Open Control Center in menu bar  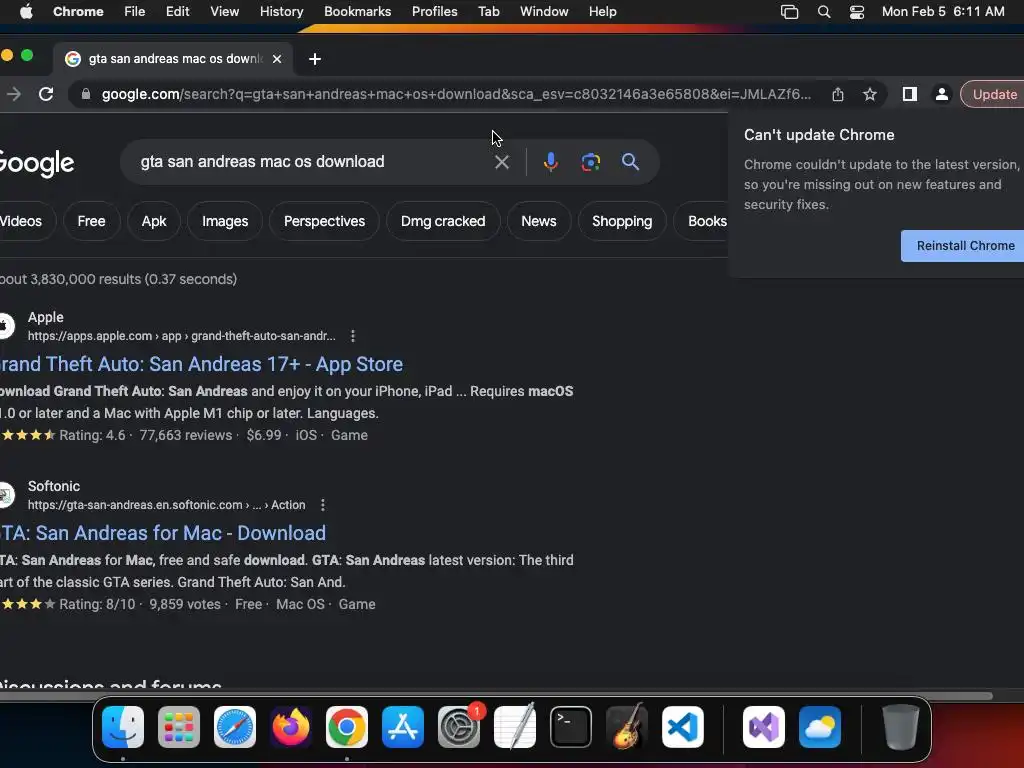(857, 12)
